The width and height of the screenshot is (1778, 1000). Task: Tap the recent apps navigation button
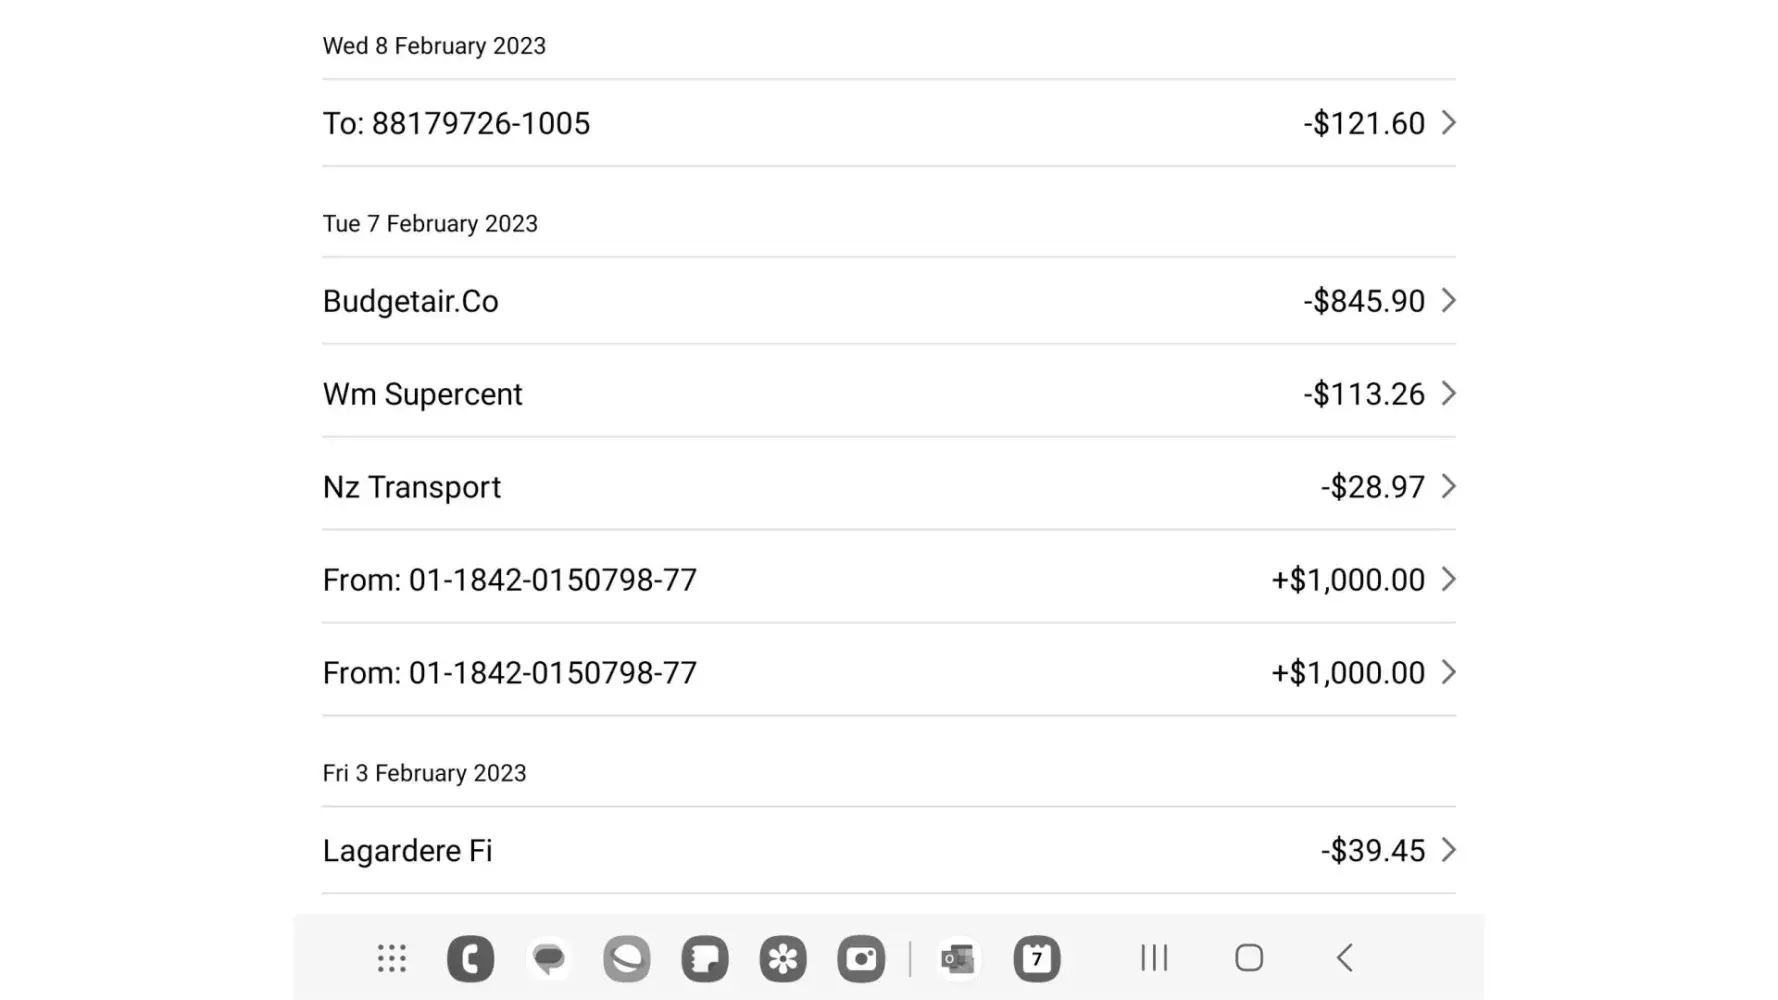pos(1154,958)
